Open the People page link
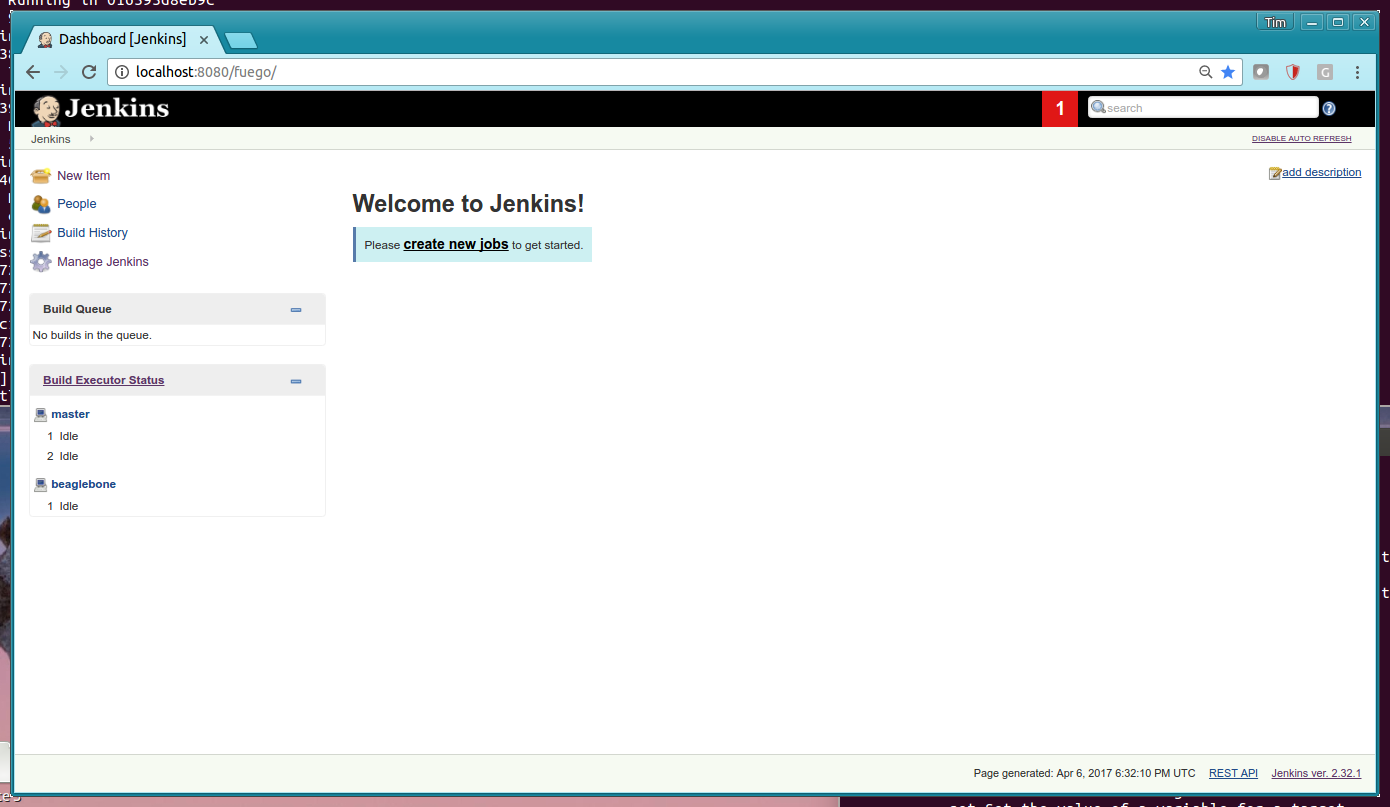The width and height of the screenshot is (1390, 807). (77, 204)
